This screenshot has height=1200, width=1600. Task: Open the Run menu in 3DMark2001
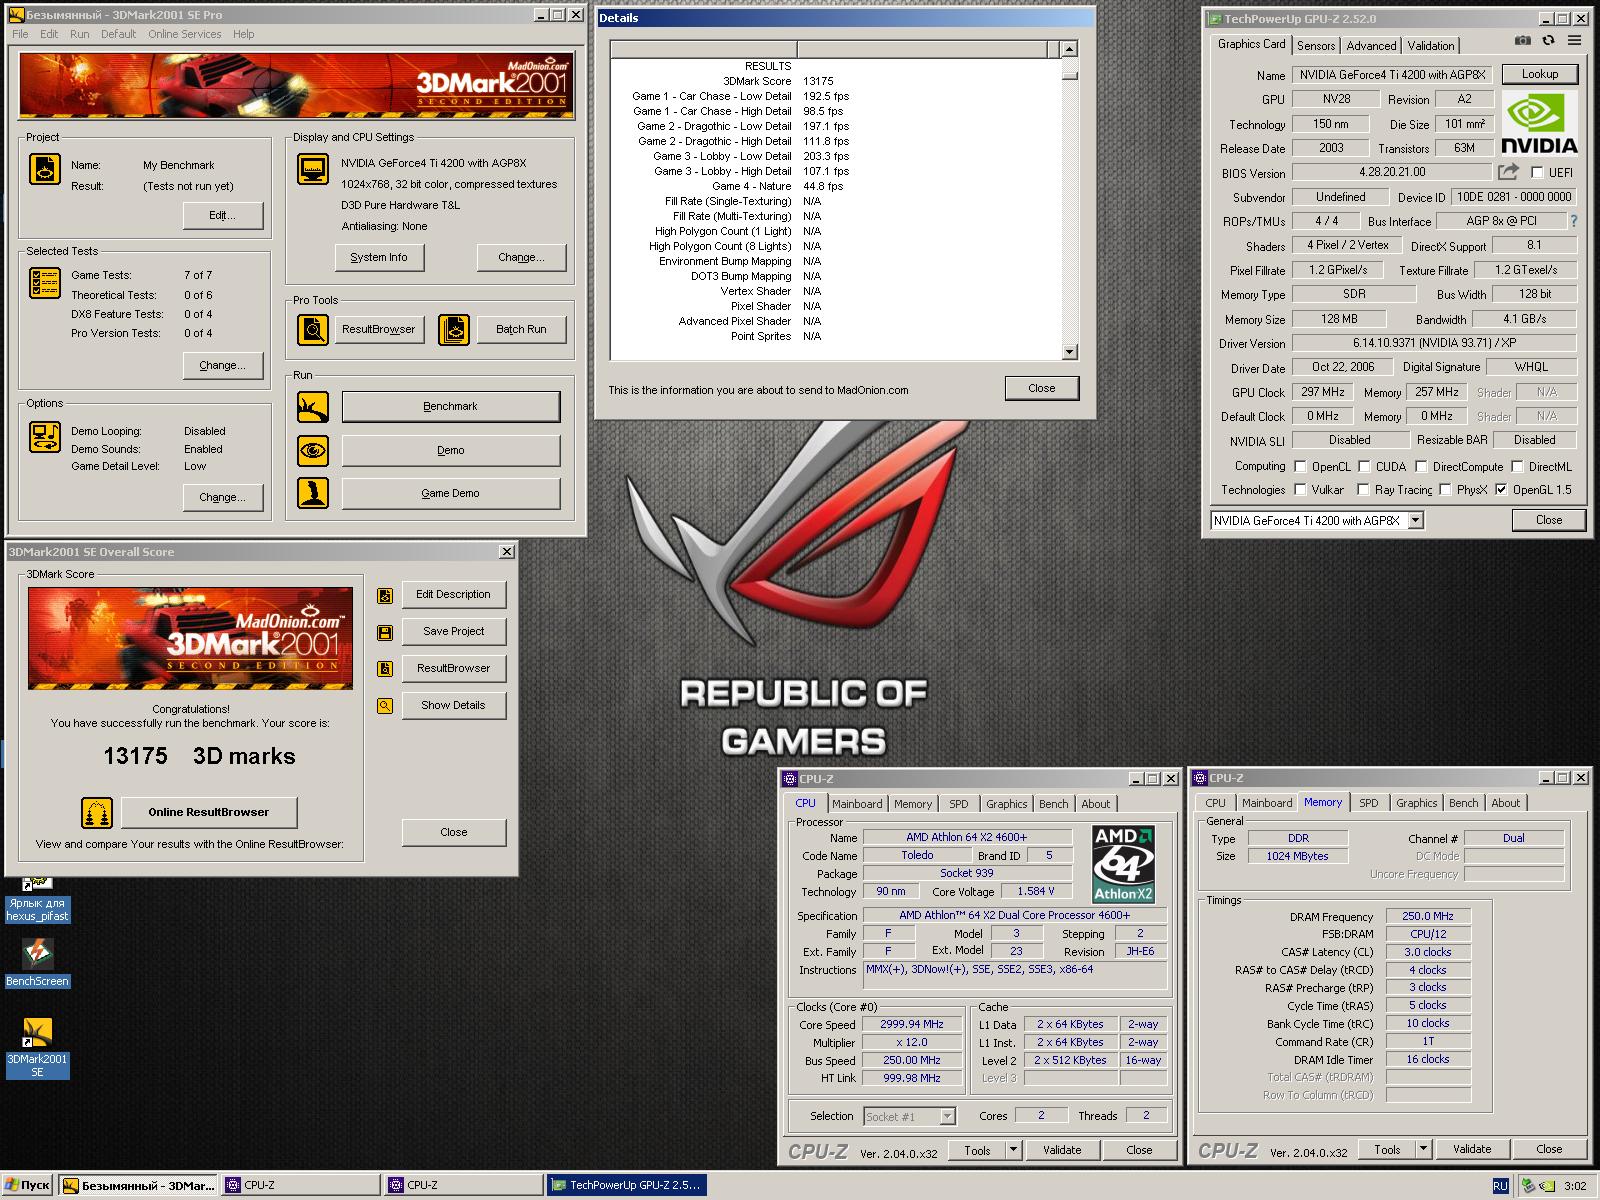pyautogui.click(x=79, y=34)
